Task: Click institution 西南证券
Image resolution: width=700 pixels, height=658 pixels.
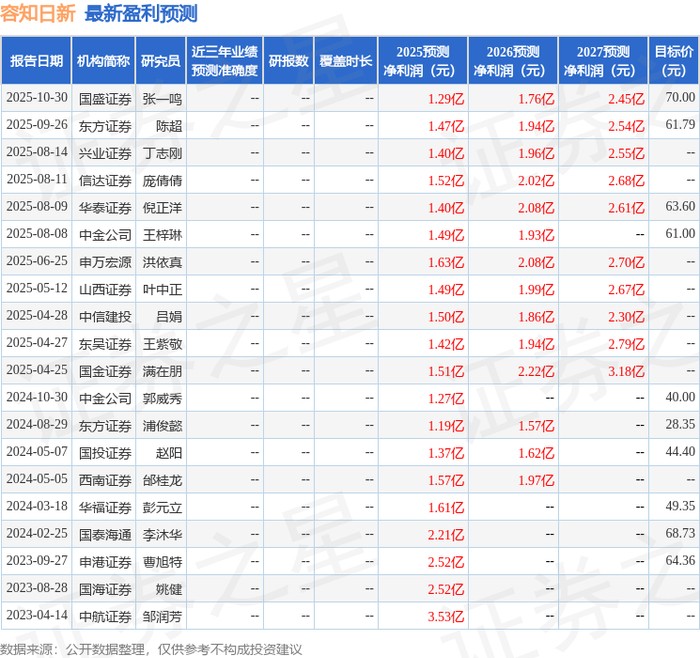Action: (105, 480)
